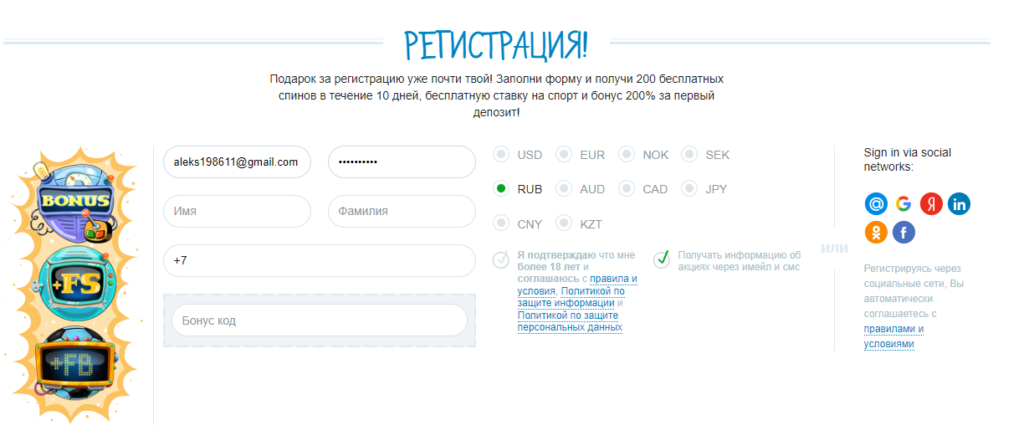Select KZT currency
This screenshot has height=441, width=1024.
tap(564, 223)
